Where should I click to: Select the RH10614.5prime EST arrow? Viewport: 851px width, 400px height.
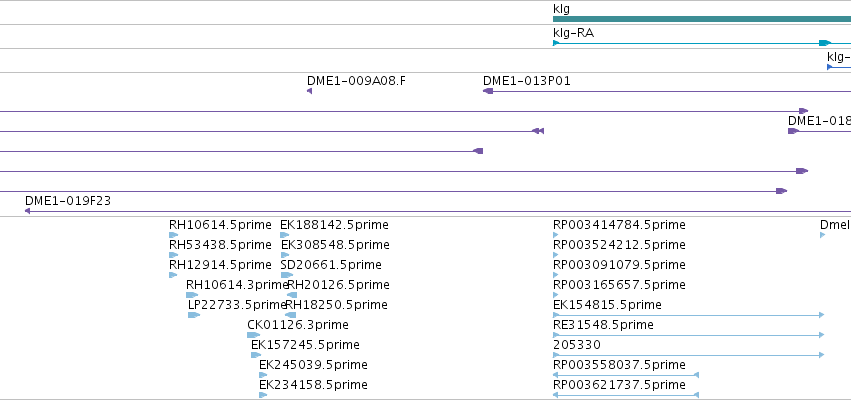point(174,235)
